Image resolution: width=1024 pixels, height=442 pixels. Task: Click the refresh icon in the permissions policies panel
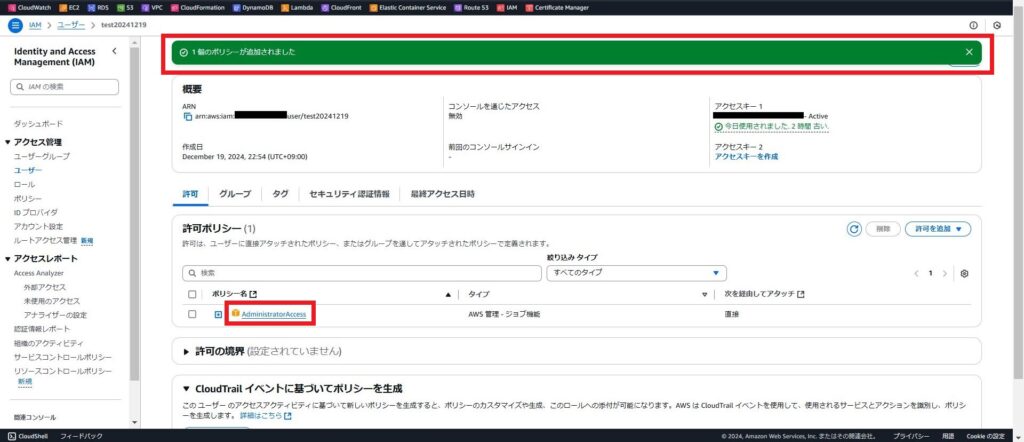pyautogui.click(x=854, y=229)
